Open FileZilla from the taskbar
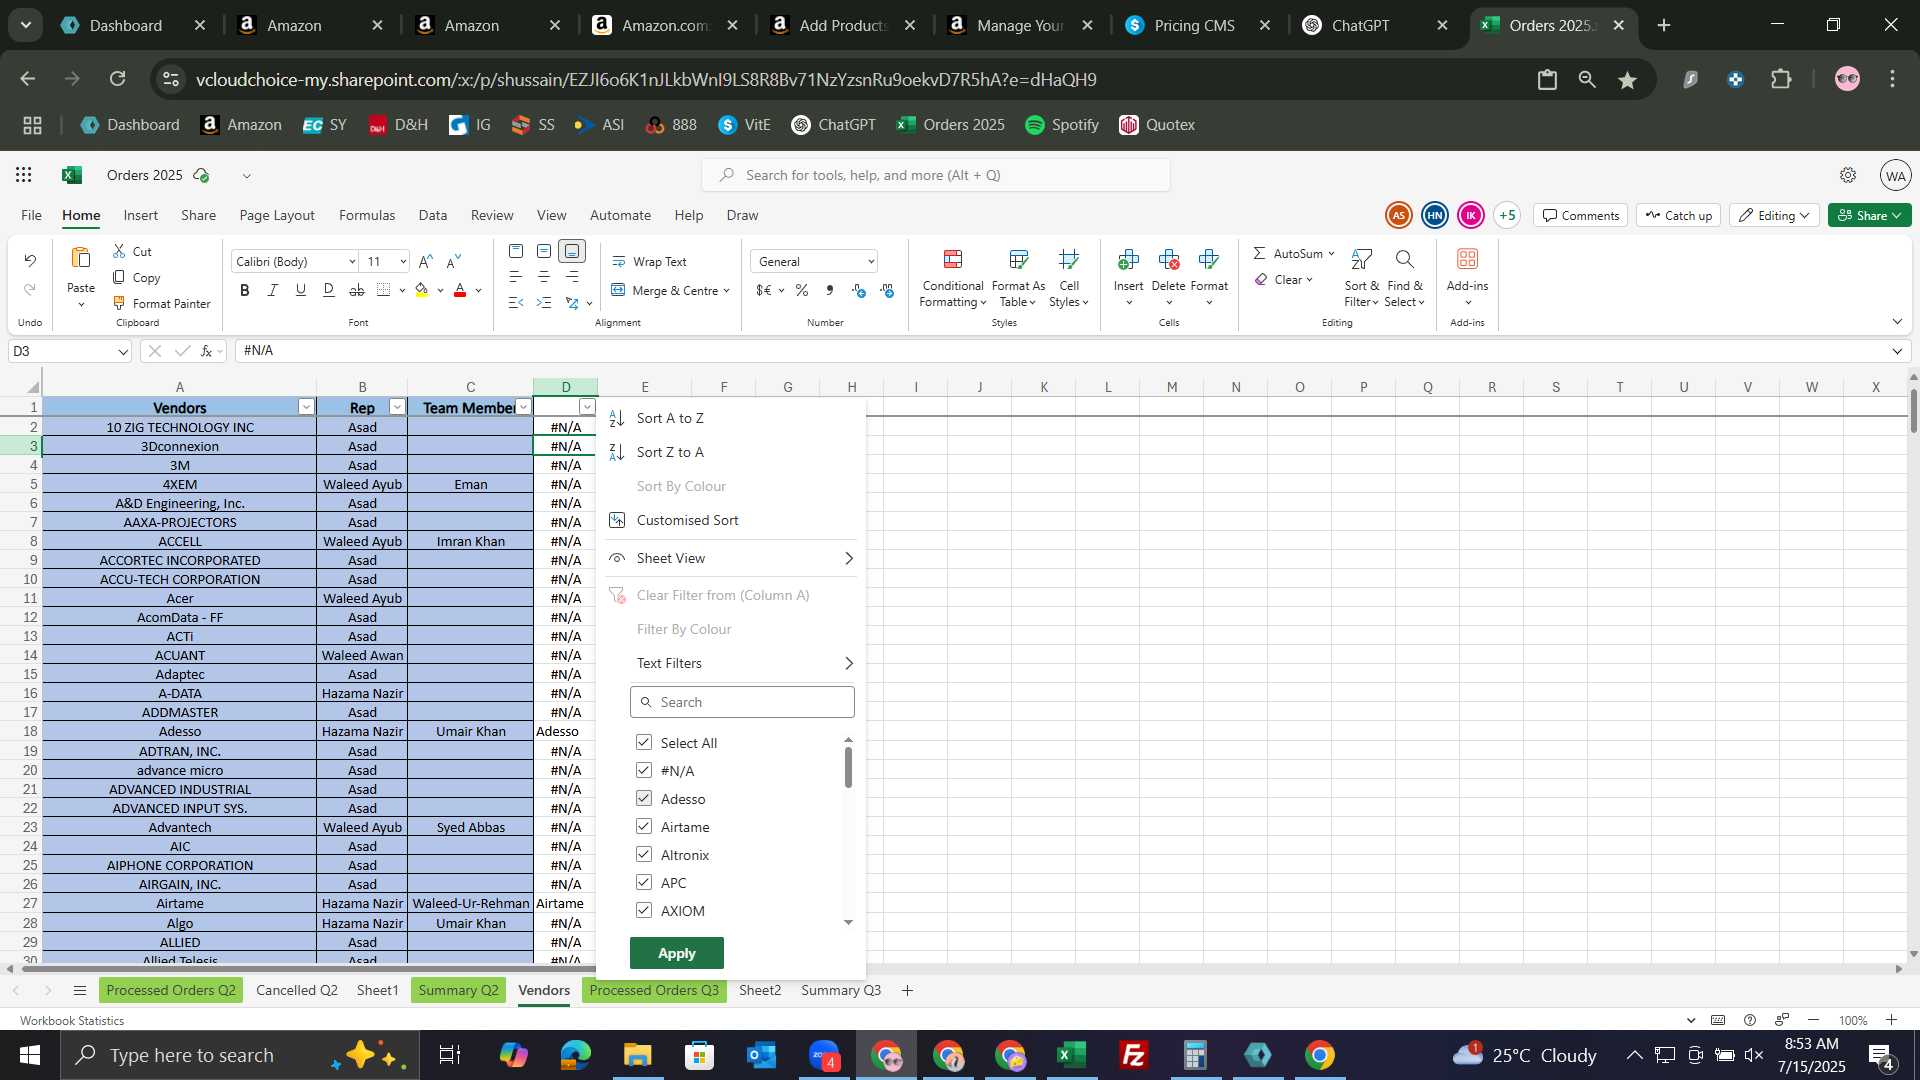This screenshot has height=1080, width=1920. coord(1134,1055)
